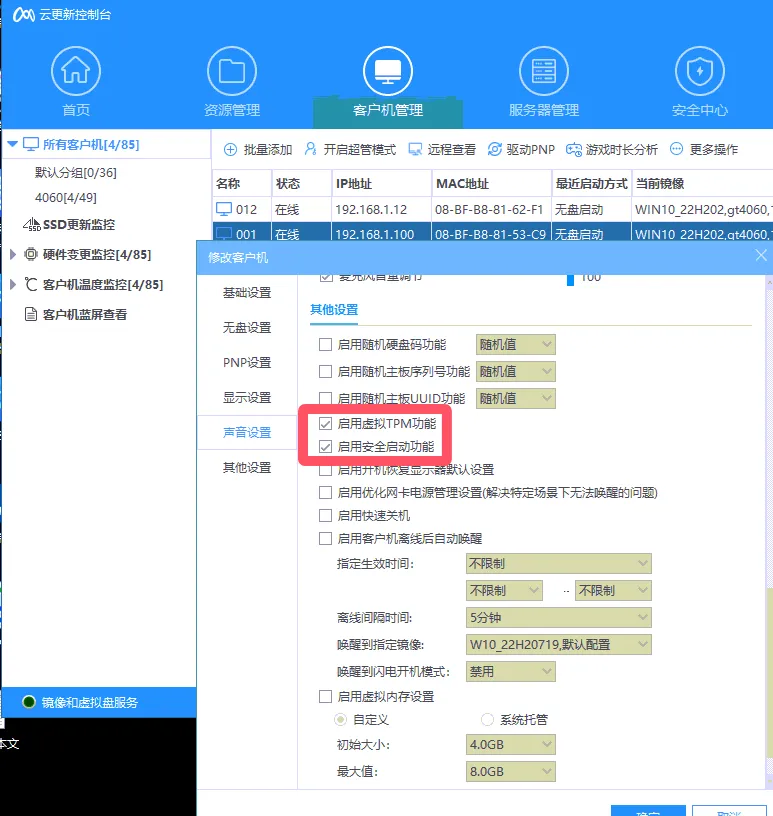Uncheck 启用虚拟TPM功能 checkbox
The image size is (773, 816).
325,424
